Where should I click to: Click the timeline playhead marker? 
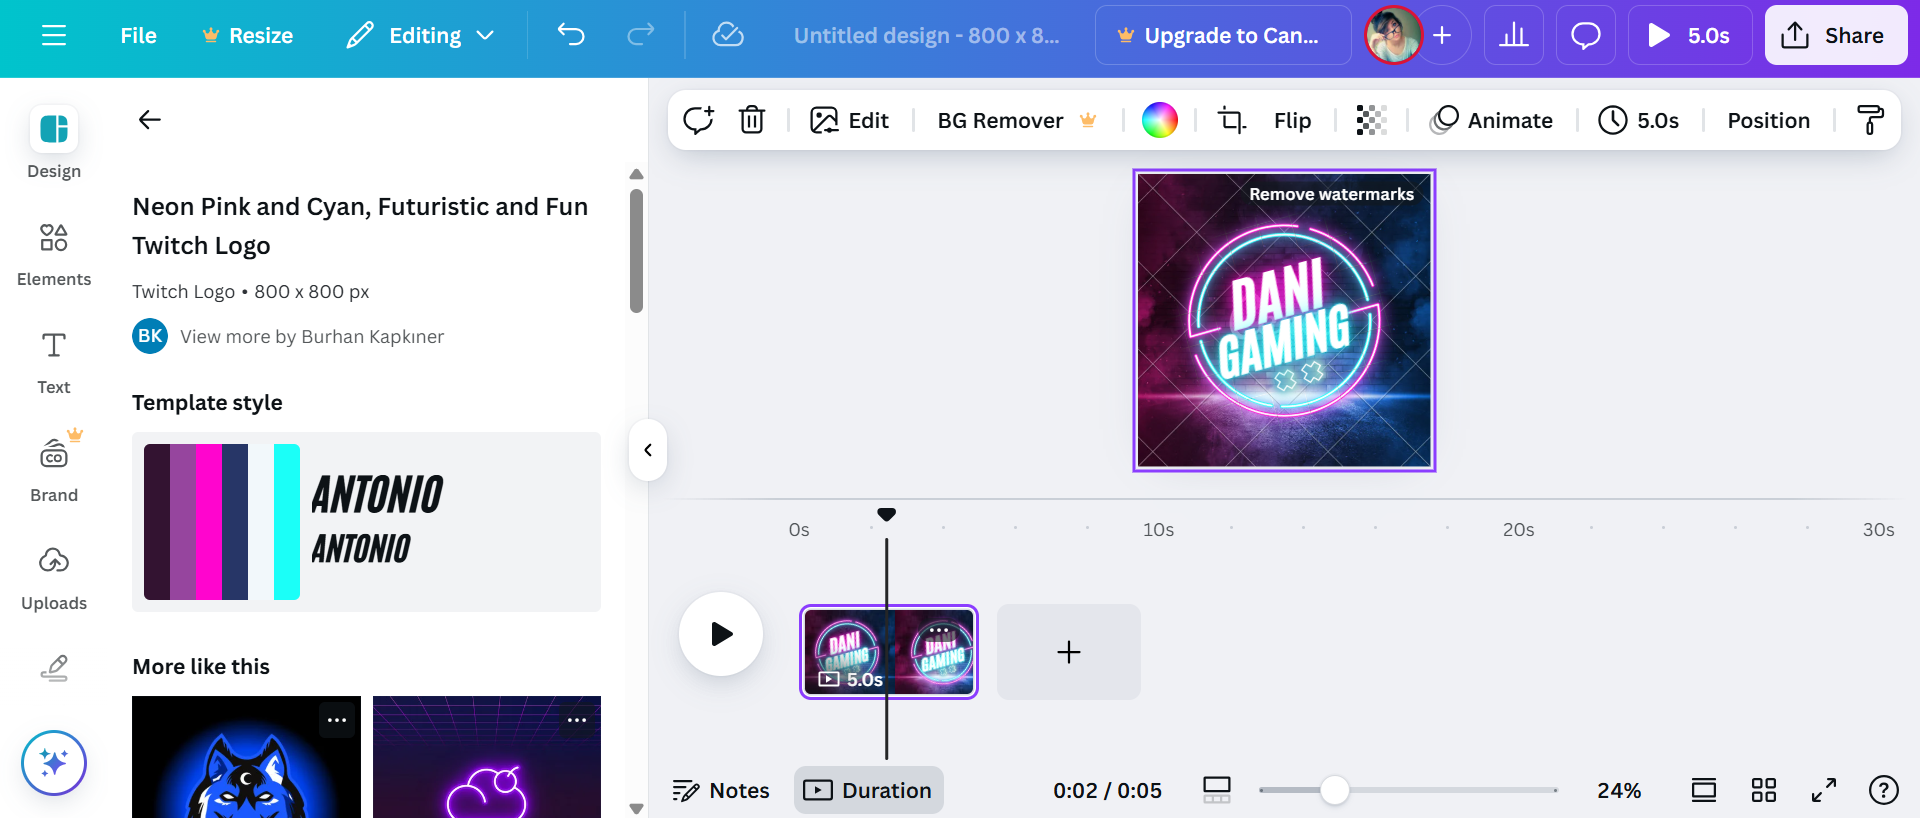886,514
